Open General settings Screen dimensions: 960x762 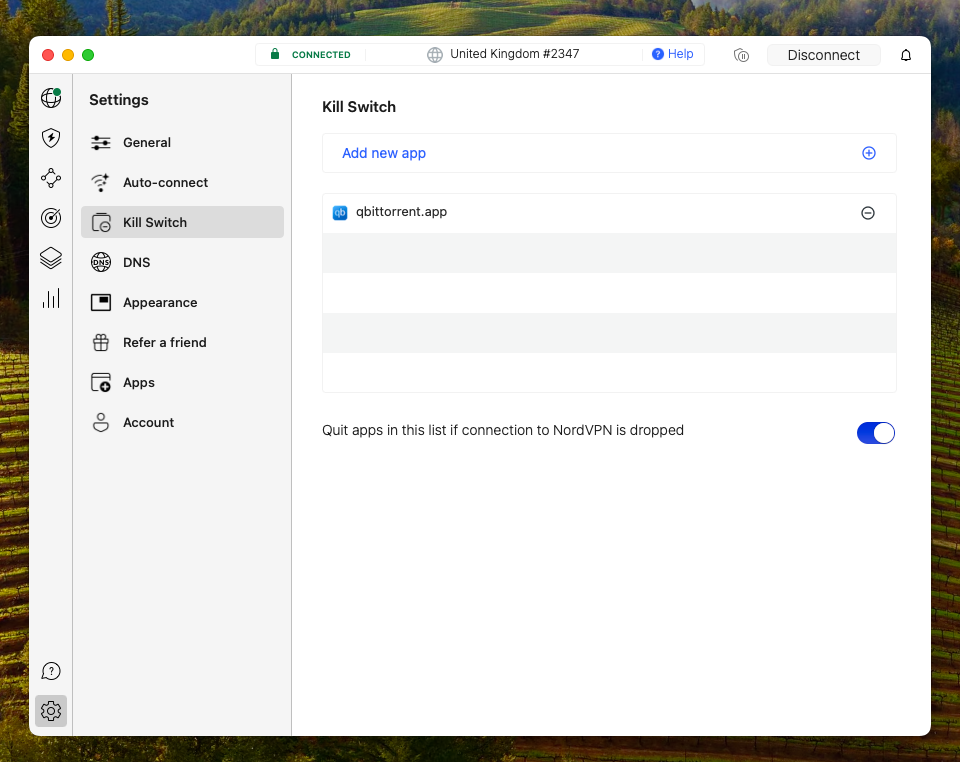[x=182, y=143]
